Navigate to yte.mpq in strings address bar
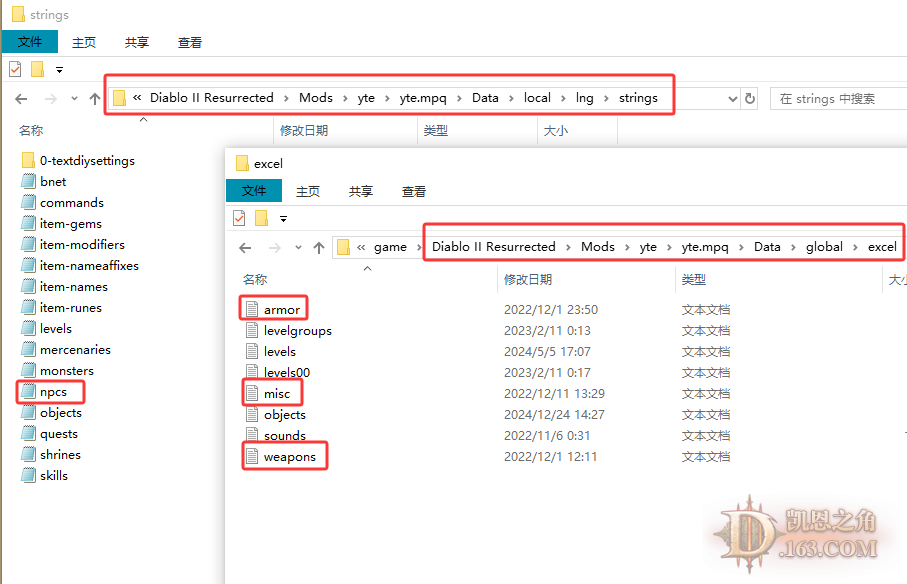 tap(423, 98)
